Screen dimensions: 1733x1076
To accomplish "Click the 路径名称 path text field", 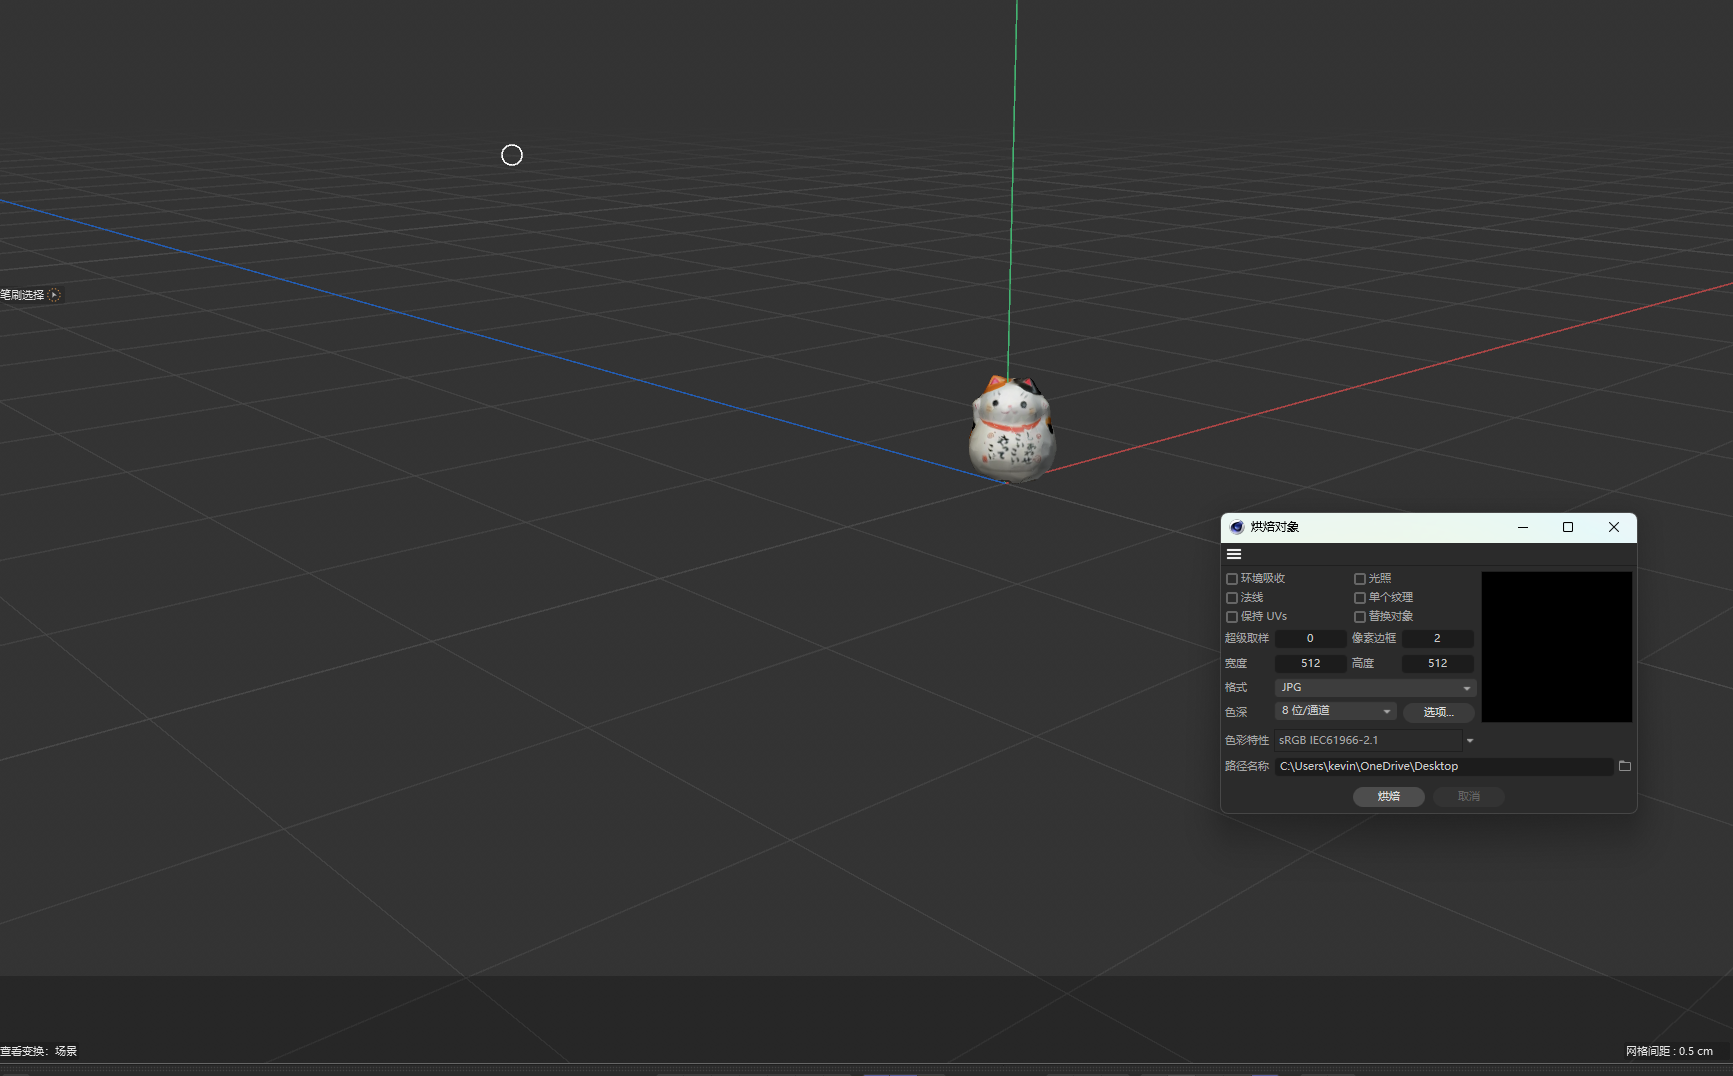I will (1442, 767).
